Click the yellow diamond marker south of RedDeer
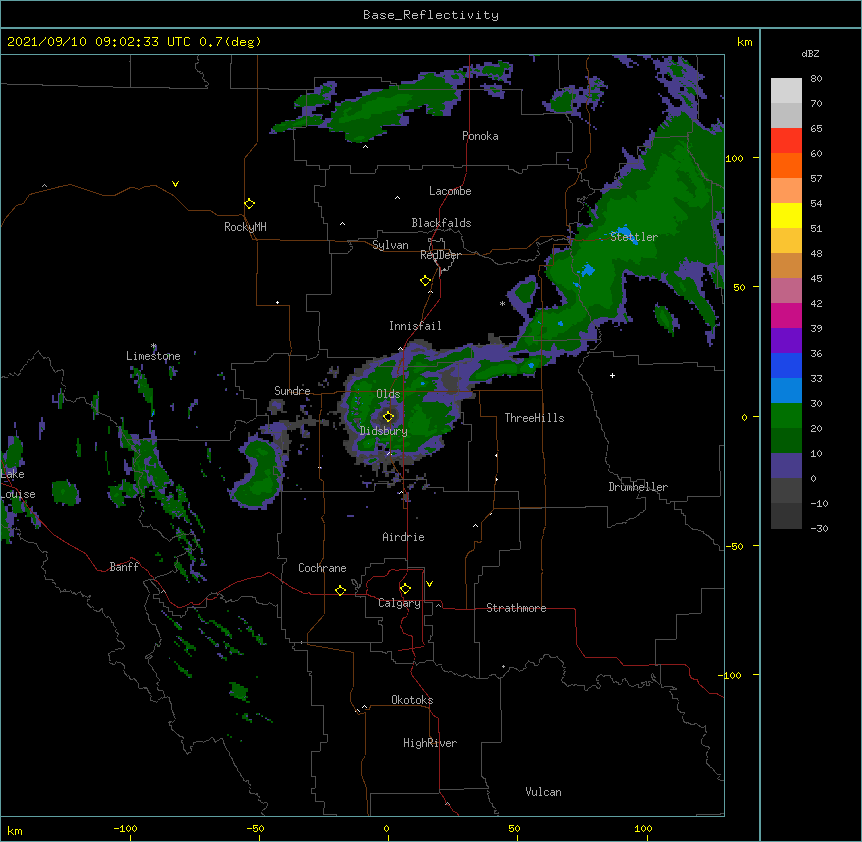This screenshot has height=842, width=862. [426, 281]
